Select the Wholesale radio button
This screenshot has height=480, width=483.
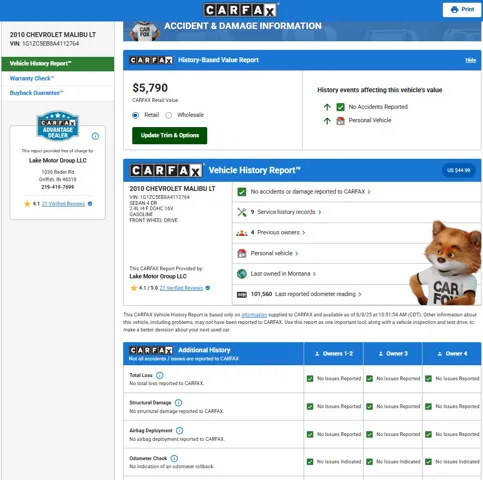pyautogui.click(x=169, y=115)
